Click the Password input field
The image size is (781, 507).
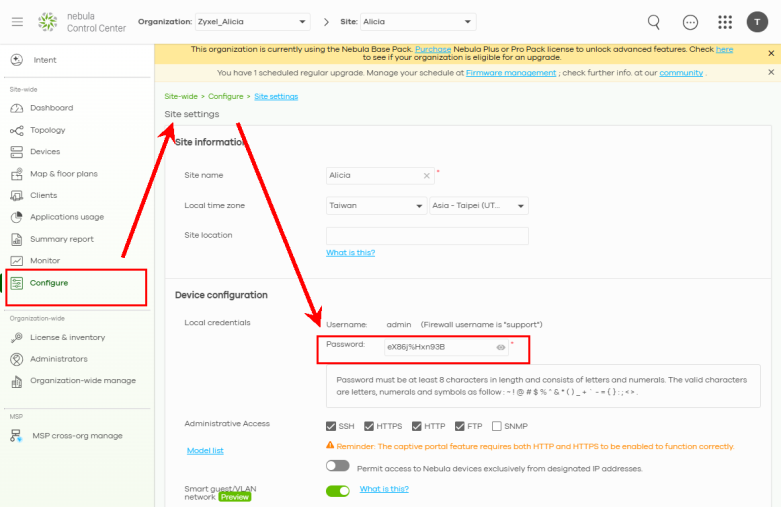[446, 347]
